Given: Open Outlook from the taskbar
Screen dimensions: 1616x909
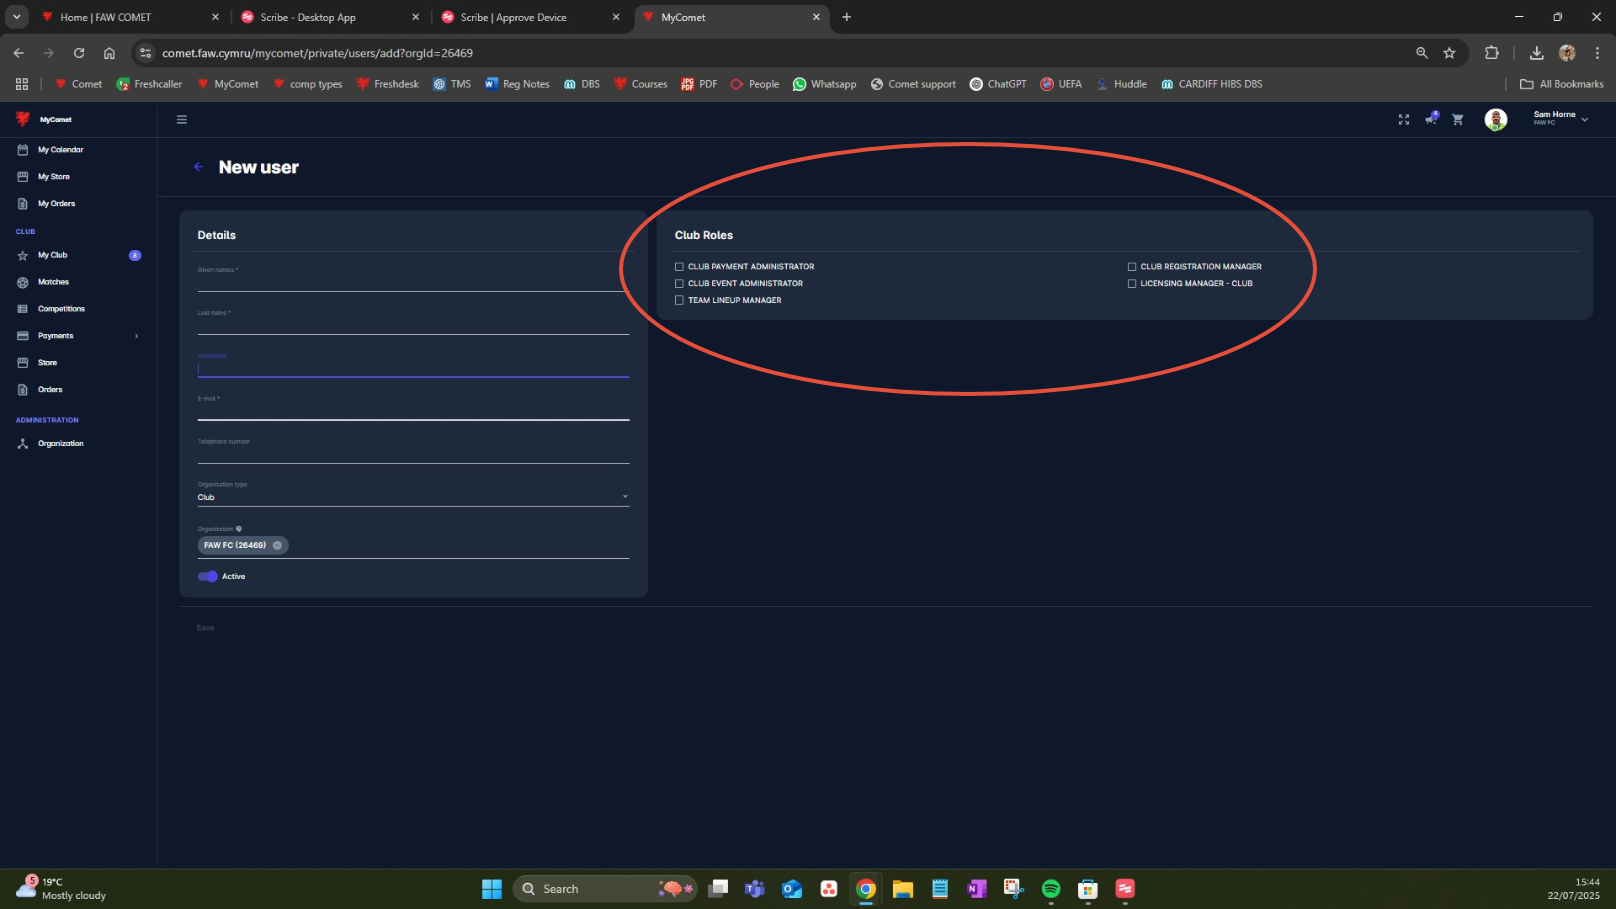Looking at the screenshot, I should (x=792, y=889).
